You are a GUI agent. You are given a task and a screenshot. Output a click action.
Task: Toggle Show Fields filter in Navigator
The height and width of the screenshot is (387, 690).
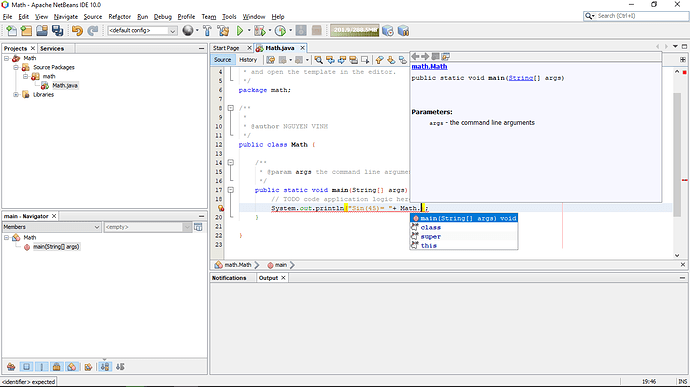(26, 366)
